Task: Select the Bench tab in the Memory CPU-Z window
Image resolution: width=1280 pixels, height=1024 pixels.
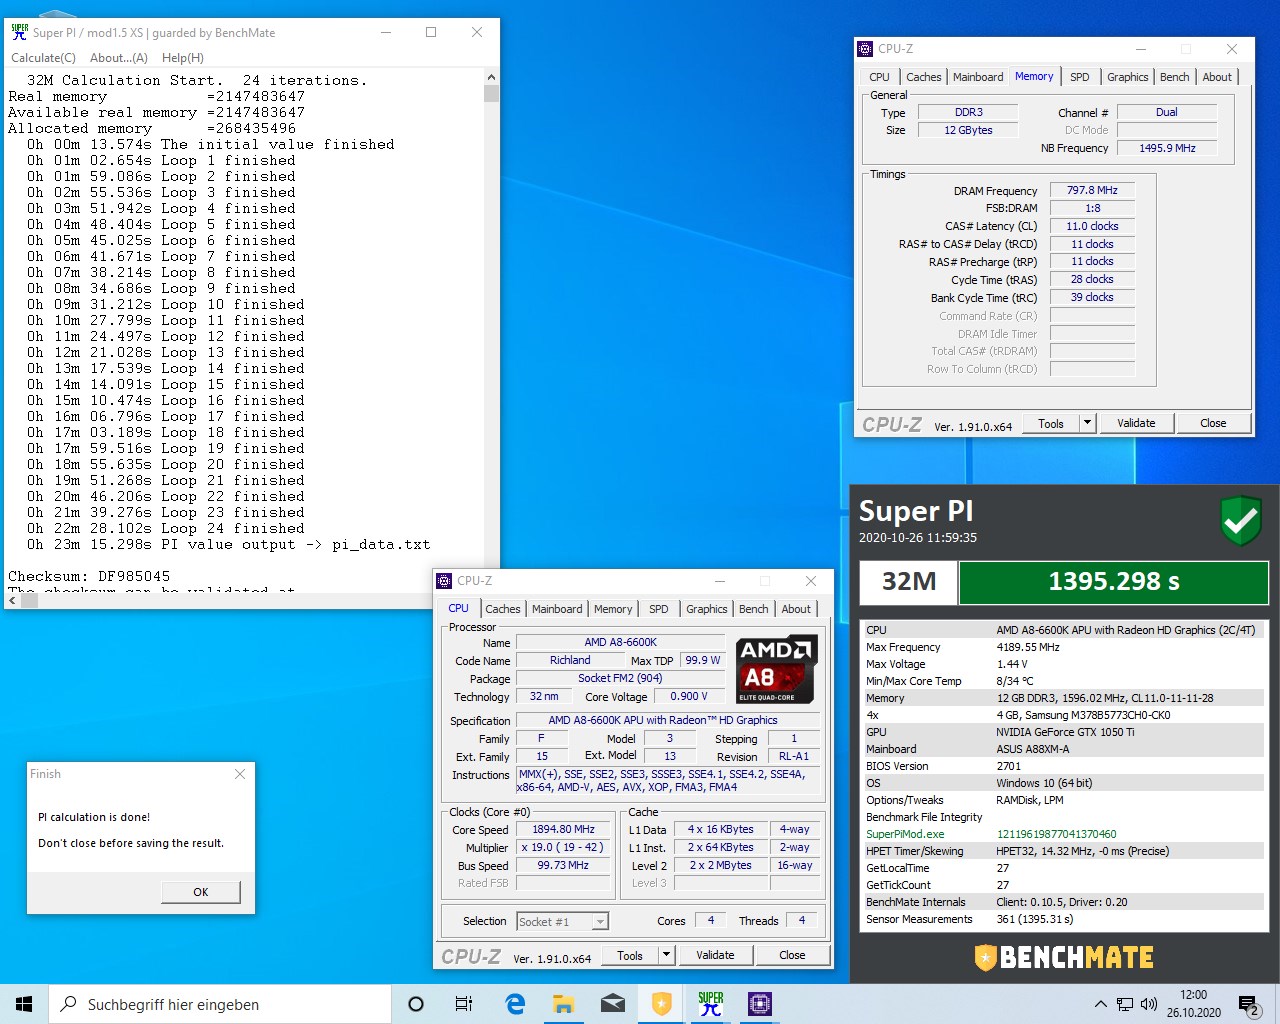Action: click(1175, 77)
